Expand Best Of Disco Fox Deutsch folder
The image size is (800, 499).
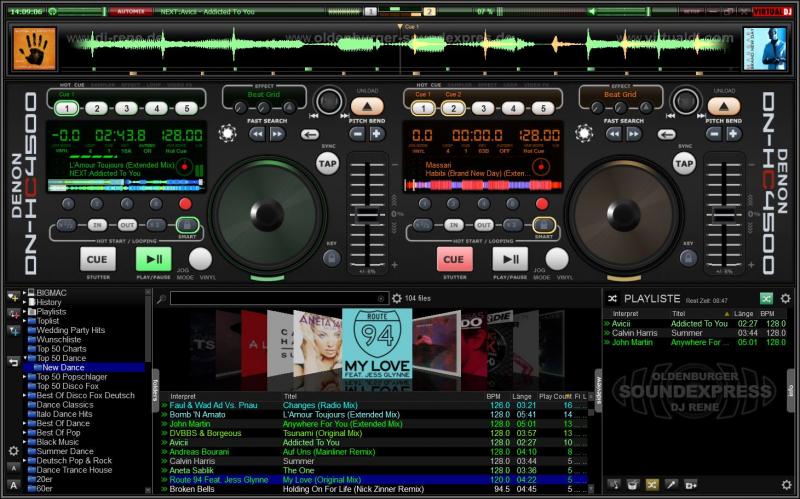pos(24,395)
